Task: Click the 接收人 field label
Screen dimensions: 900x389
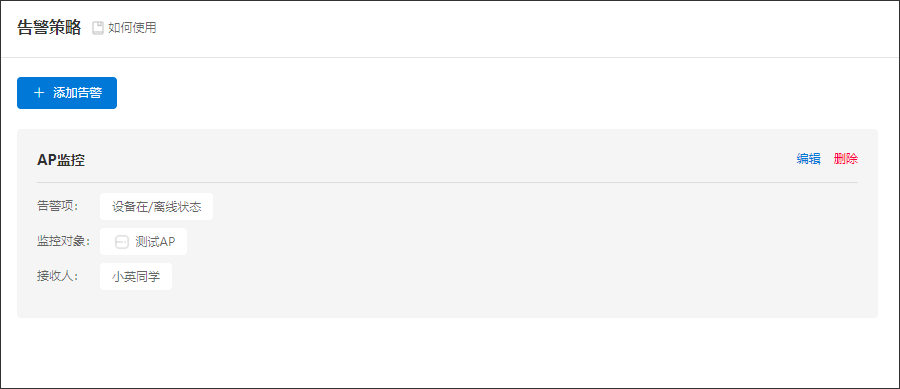Action: click(58, 276)
